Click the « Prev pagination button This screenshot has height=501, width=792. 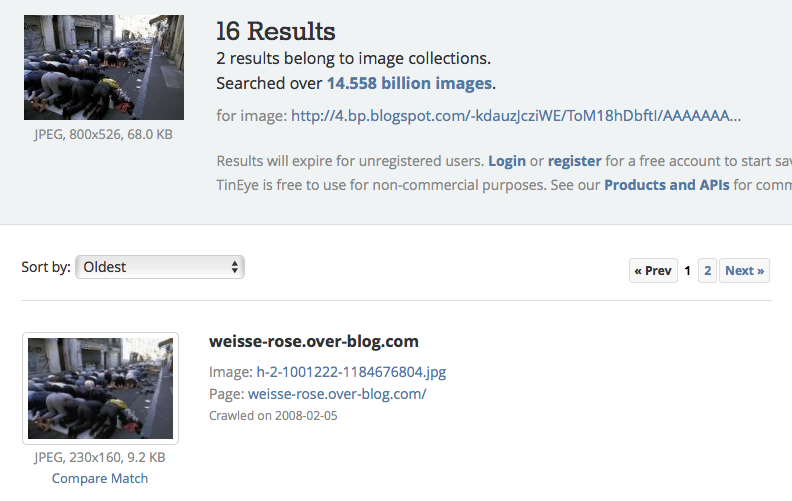point(652,270)
